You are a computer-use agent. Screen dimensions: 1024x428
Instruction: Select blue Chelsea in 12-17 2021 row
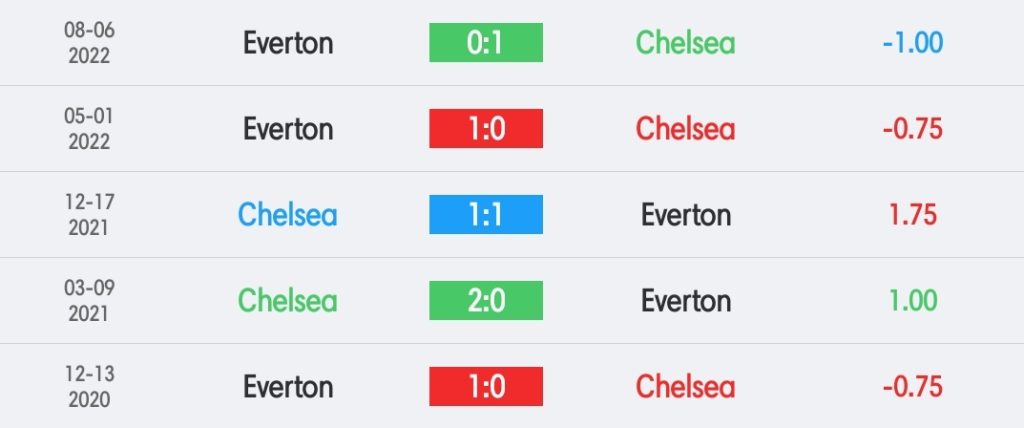point(288,215)
